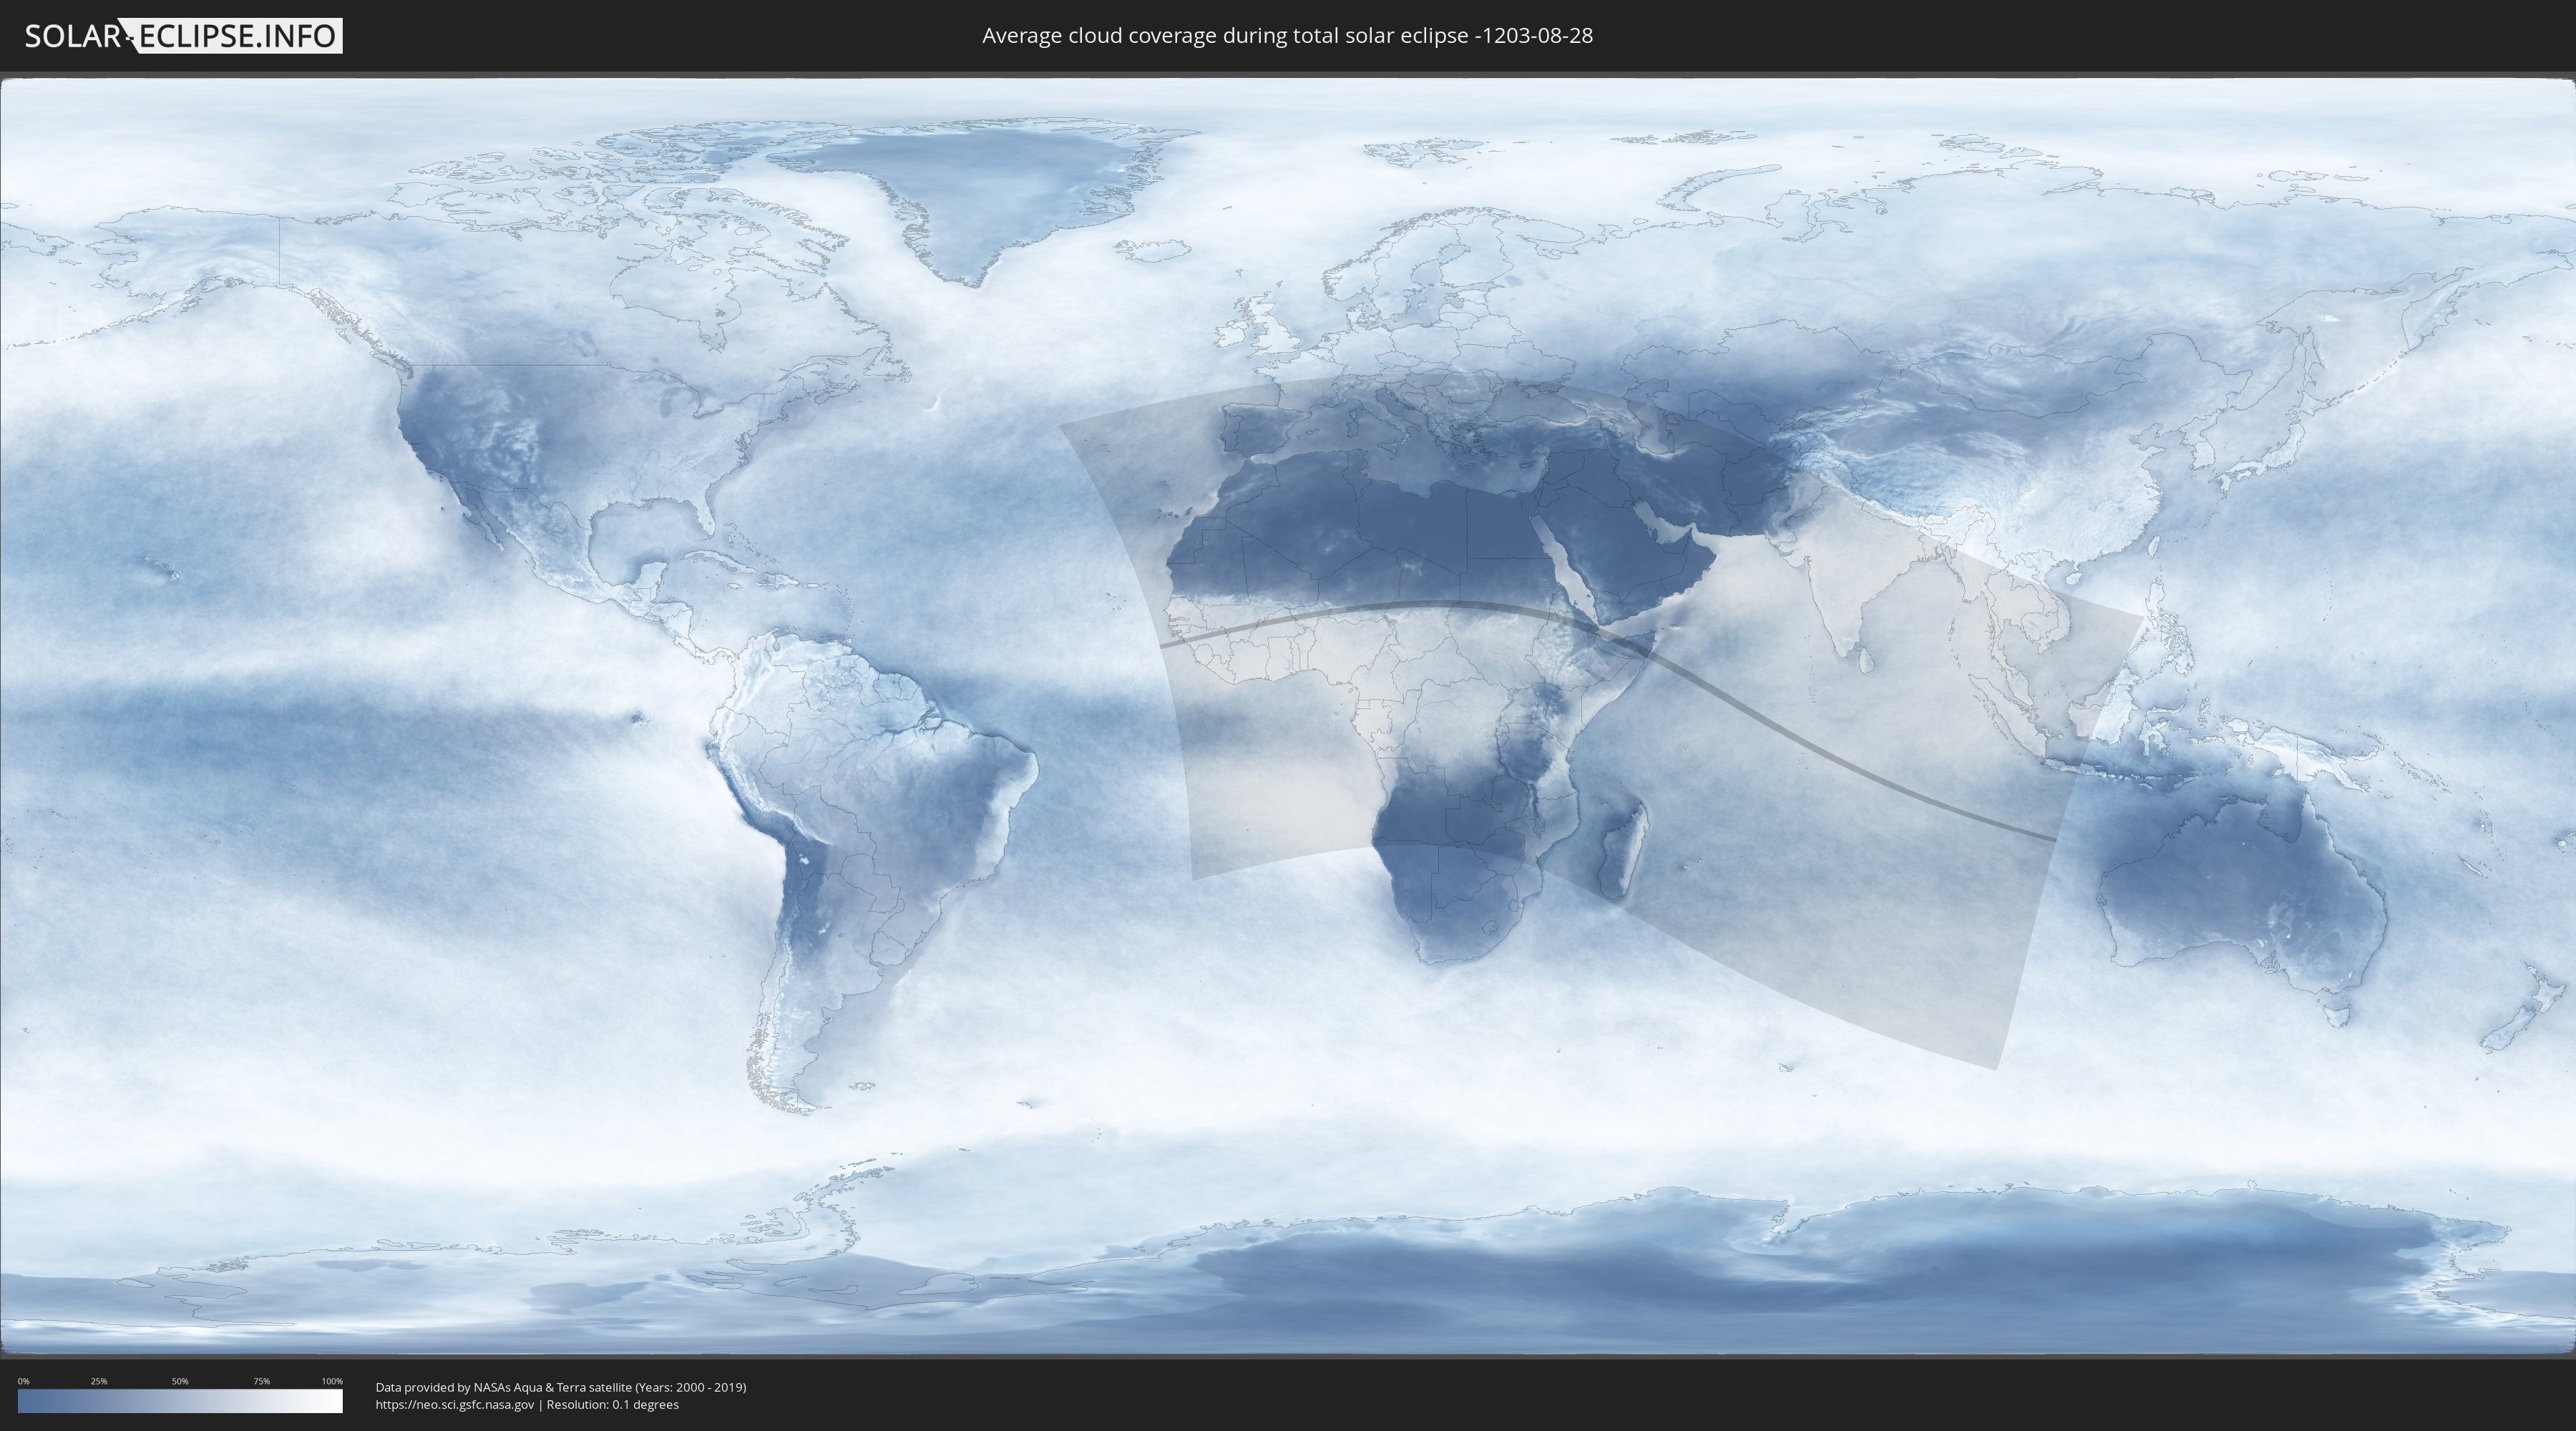Click the 100% legend label
Viewport: 2576px width, 1431px height.
(x=332, y=1381)
